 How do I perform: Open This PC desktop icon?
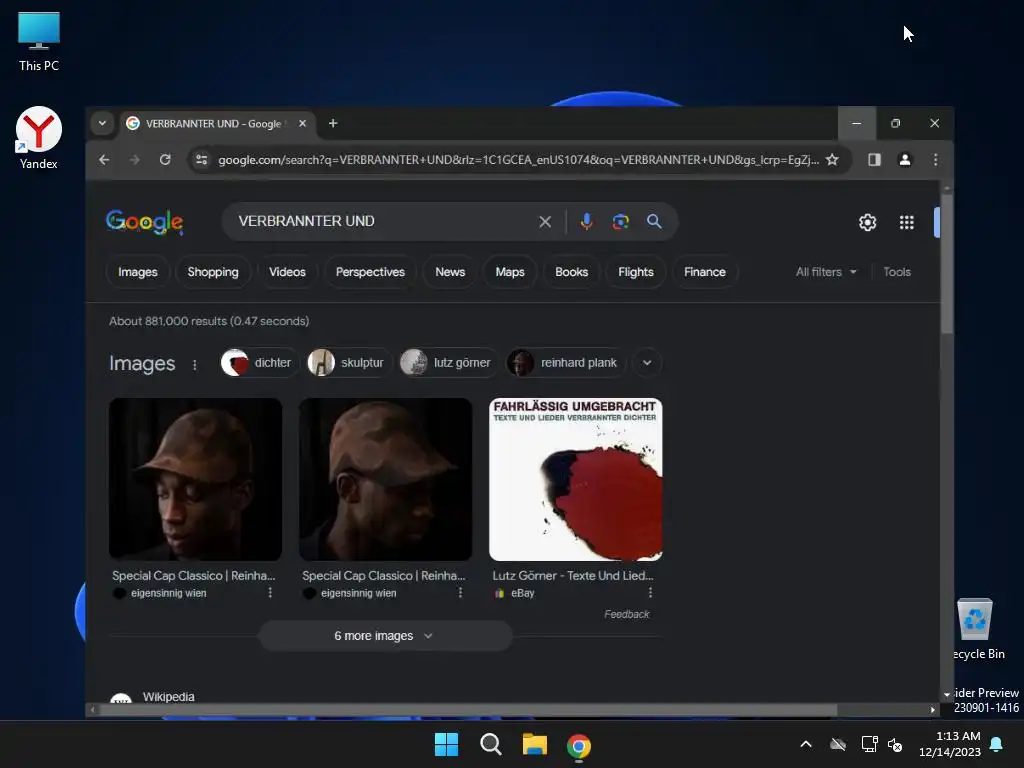(39, 42)
